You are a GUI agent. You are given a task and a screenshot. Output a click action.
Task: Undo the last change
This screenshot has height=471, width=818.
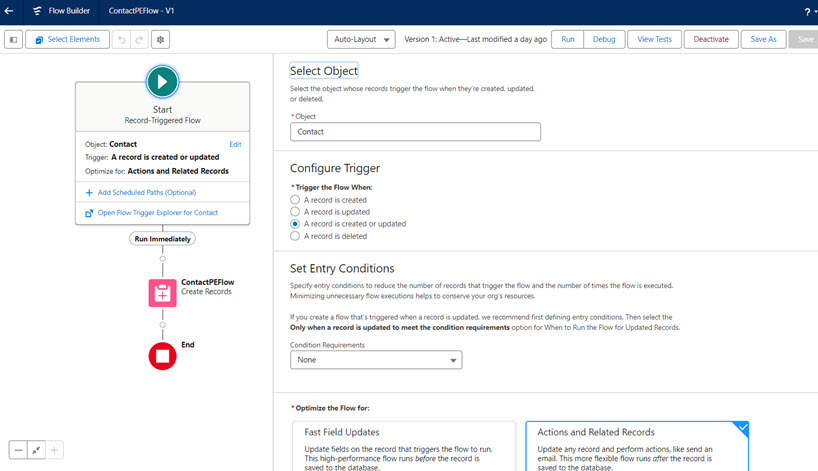(x=122, y=39)
